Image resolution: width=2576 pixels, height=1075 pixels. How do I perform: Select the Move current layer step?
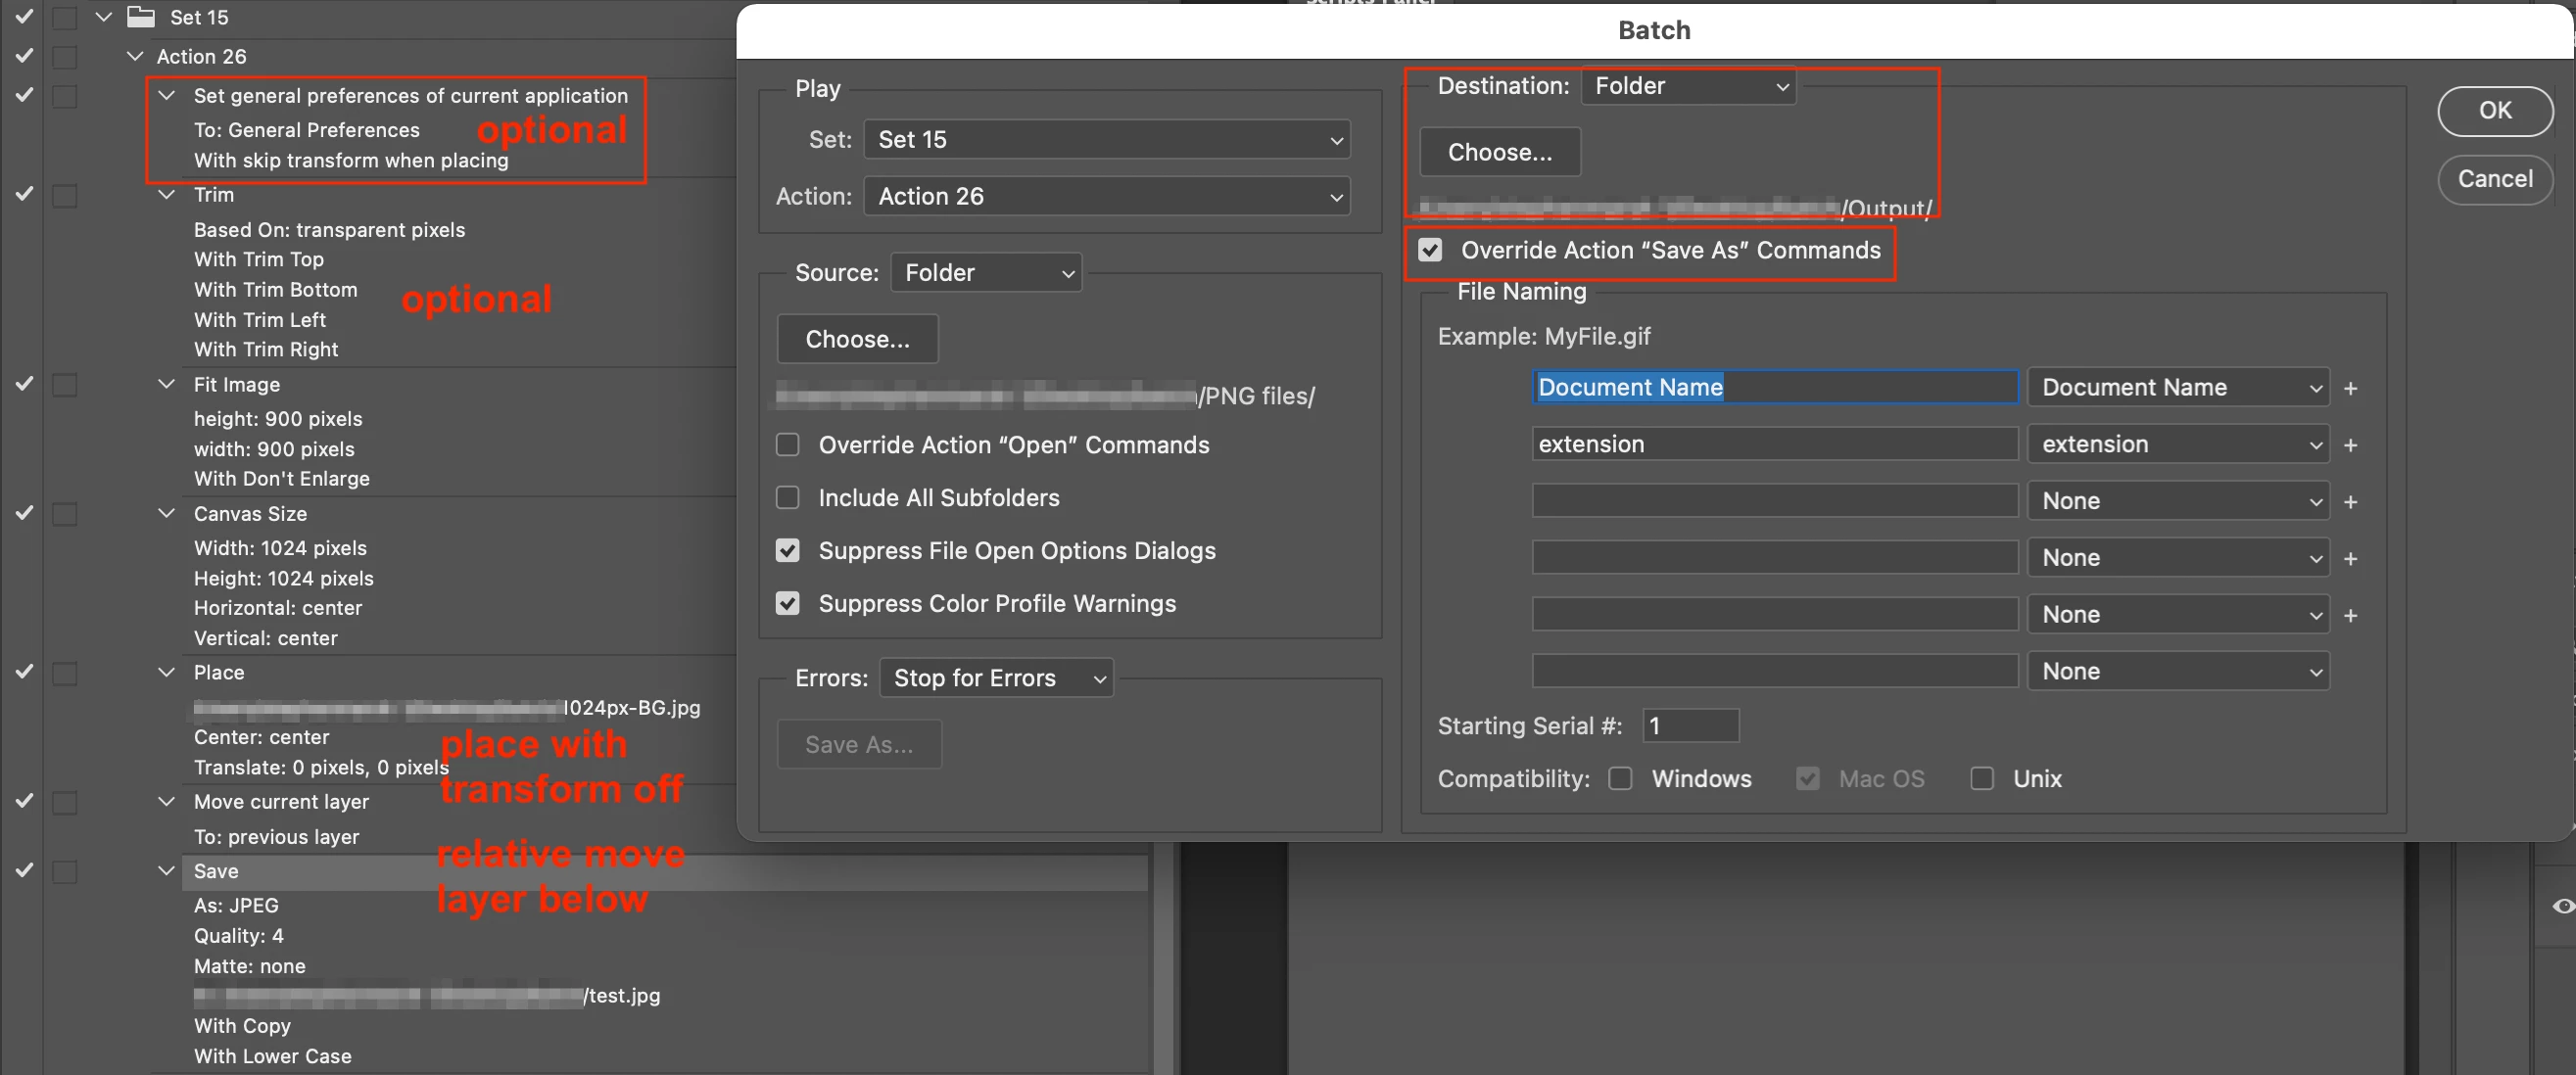(x=281, y=802)
